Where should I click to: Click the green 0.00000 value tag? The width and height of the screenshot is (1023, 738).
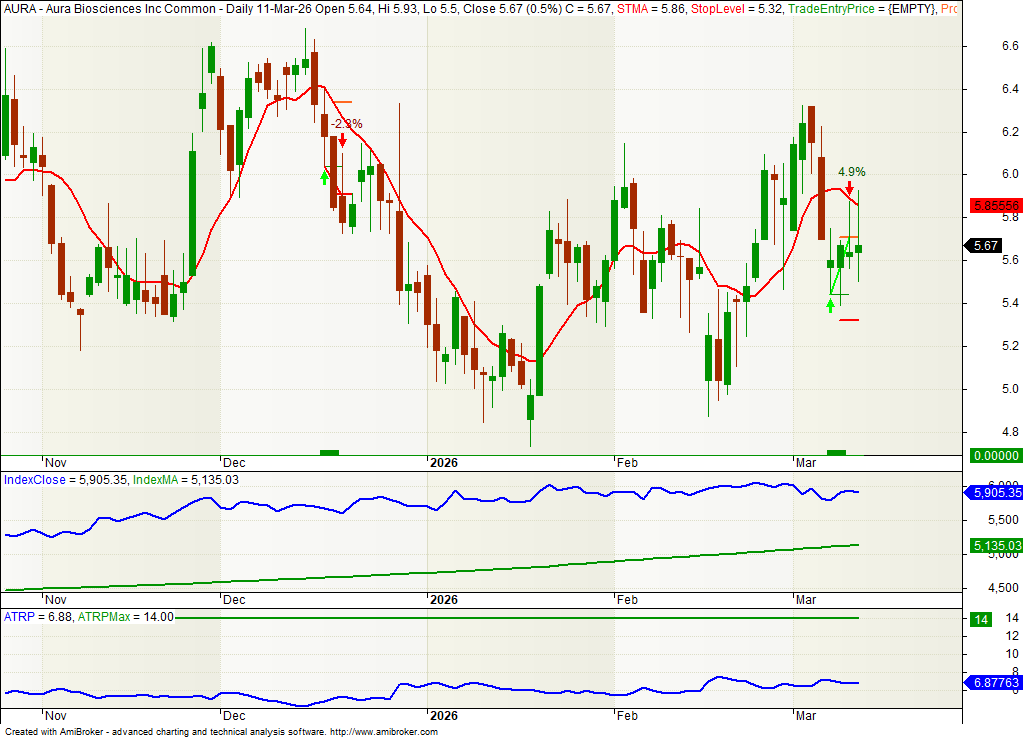994,455
